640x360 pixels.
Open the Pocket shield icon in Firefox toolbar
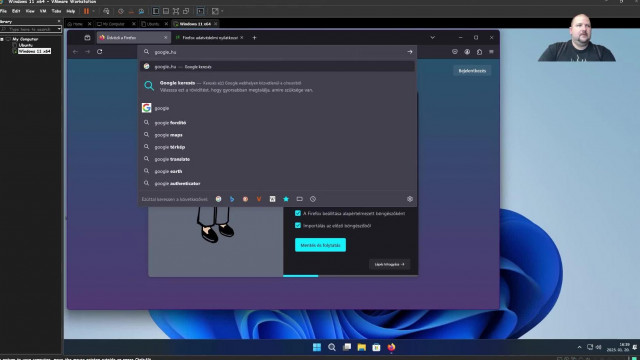click(x=455, y=52)
